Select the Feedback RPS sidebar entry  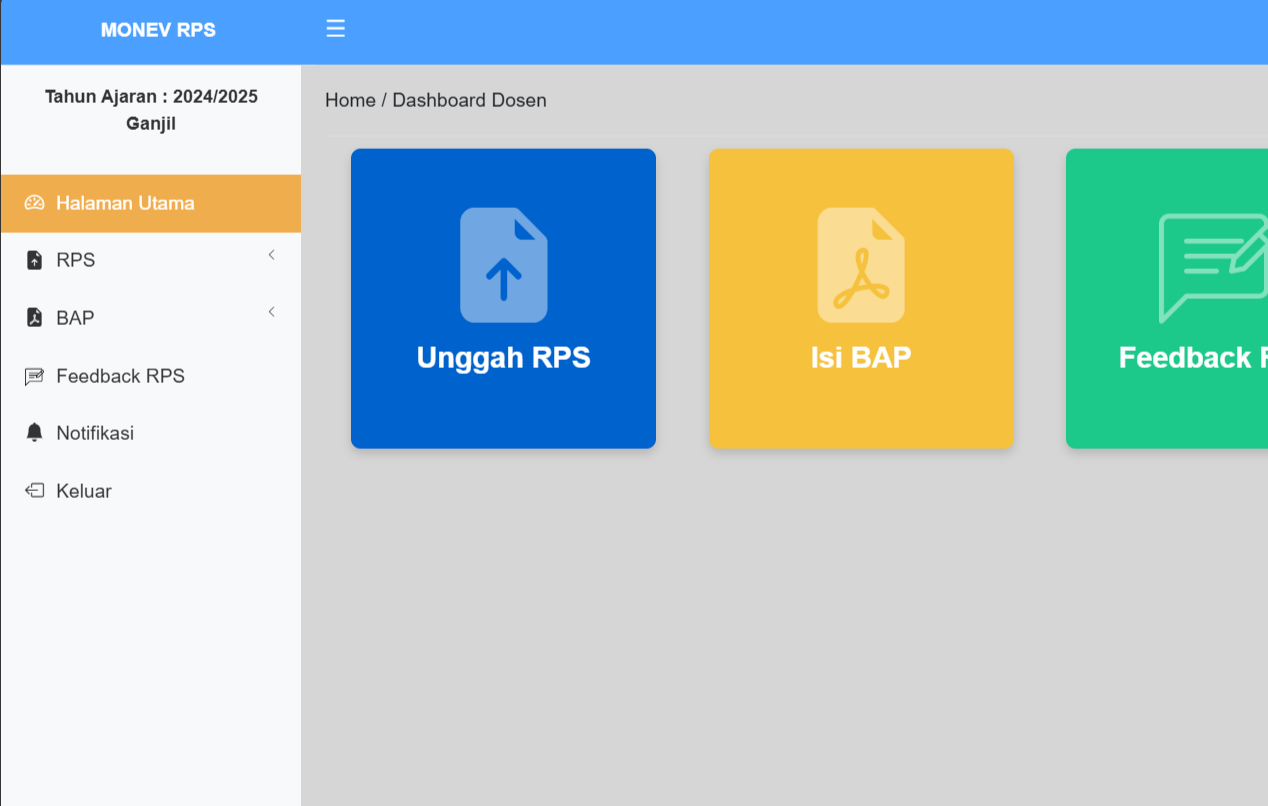coord(120,375)
